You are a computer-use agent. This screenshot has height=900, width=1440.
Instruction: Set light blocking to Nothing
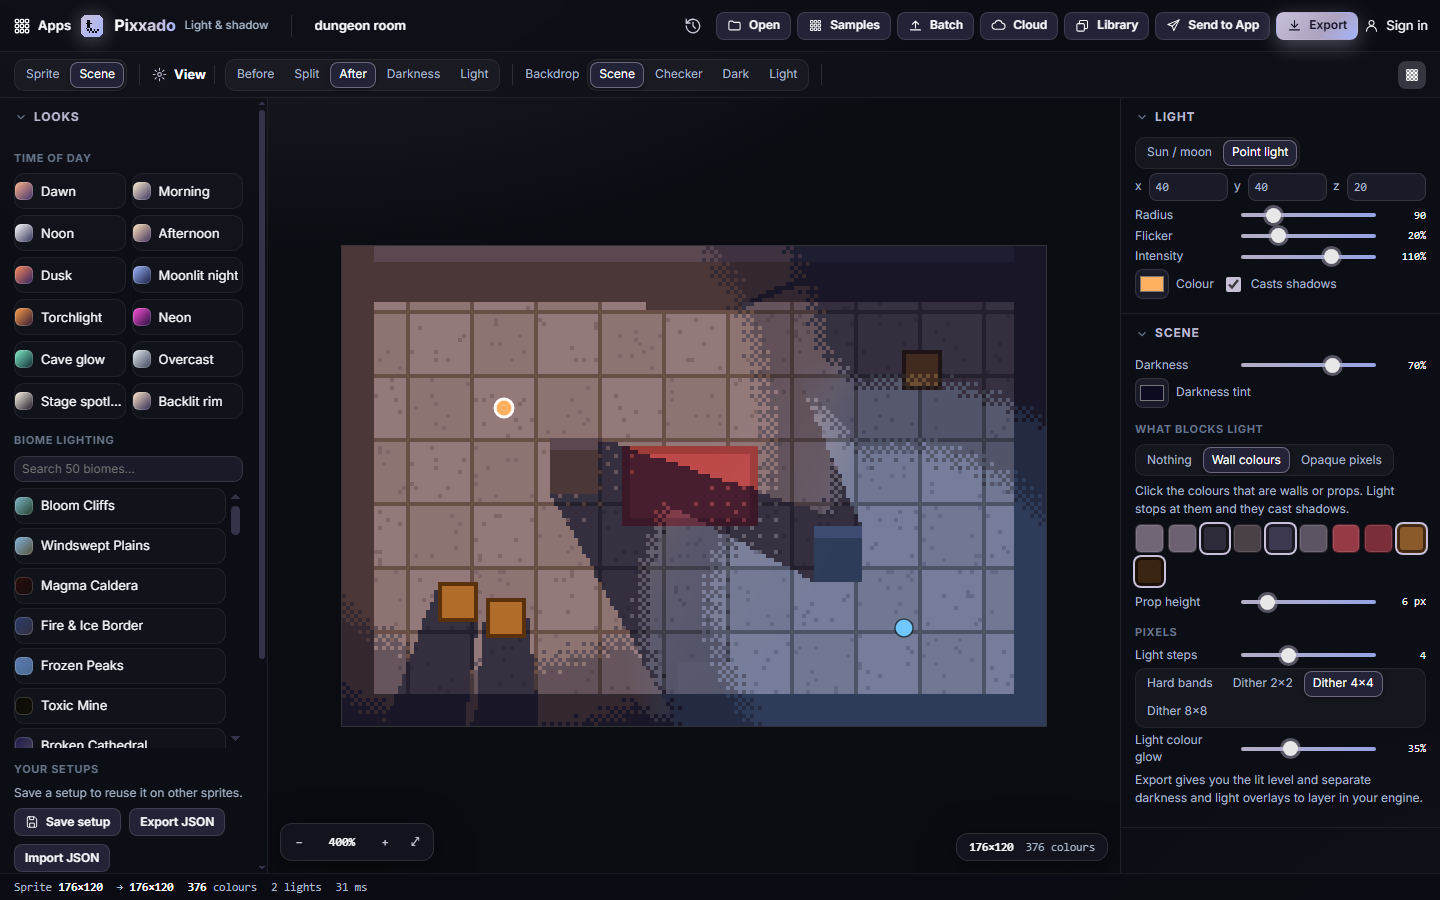pyautogui.click(x=1169, y=460)
